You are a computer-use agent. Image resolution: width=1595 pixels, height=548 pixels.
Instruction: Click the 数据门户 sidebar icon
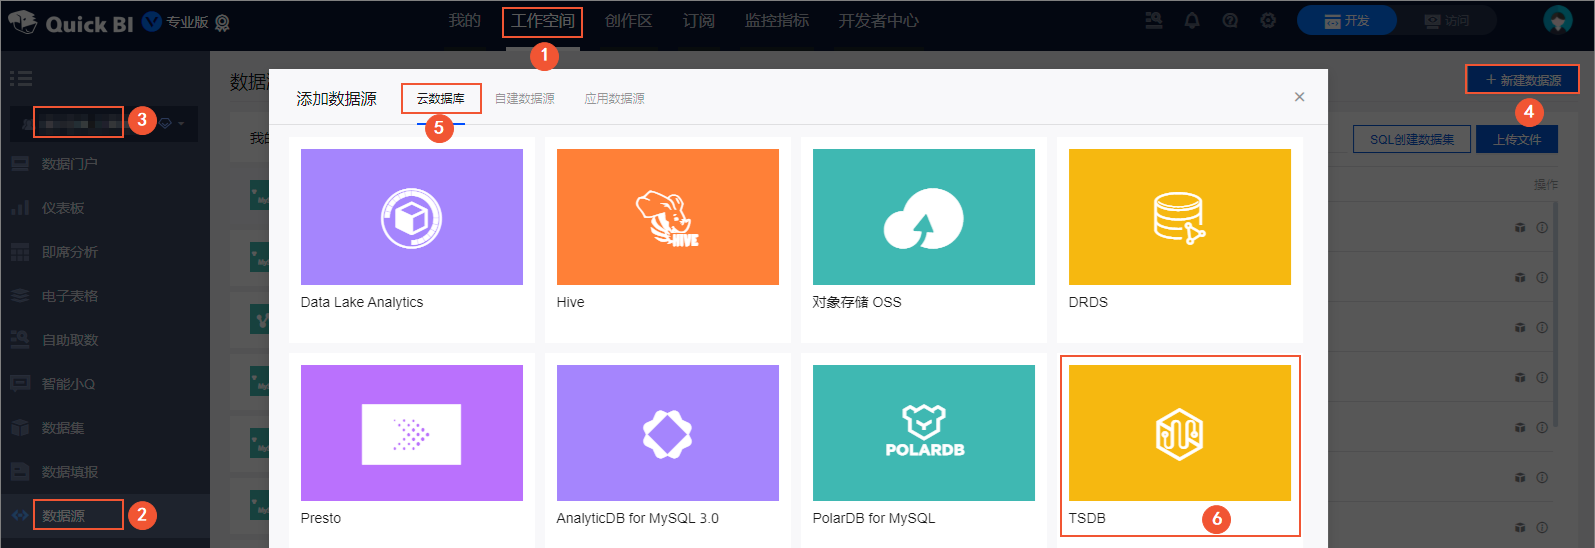click(x=20, y=163)
